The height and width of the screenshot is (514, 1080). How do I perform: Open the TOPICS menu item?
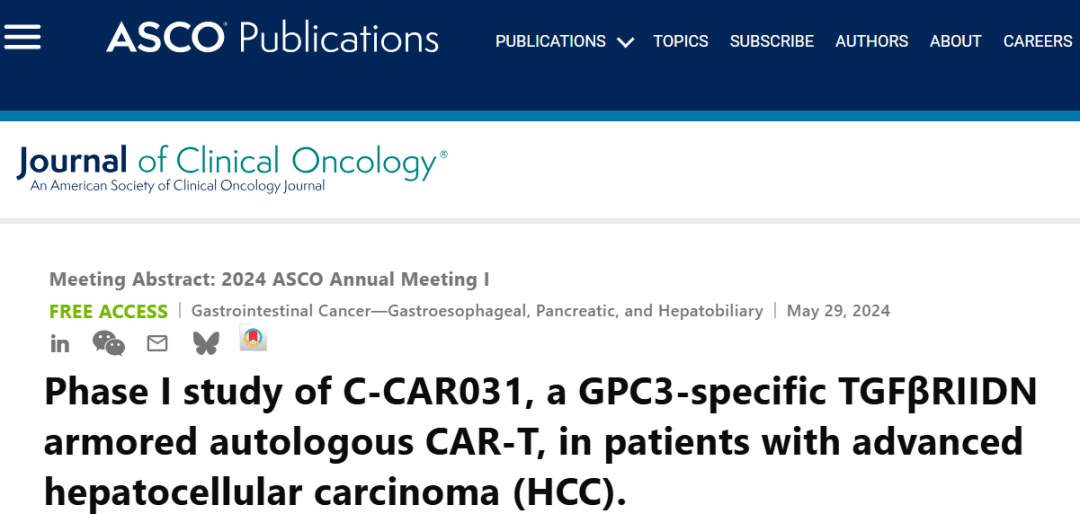(681, 41)
